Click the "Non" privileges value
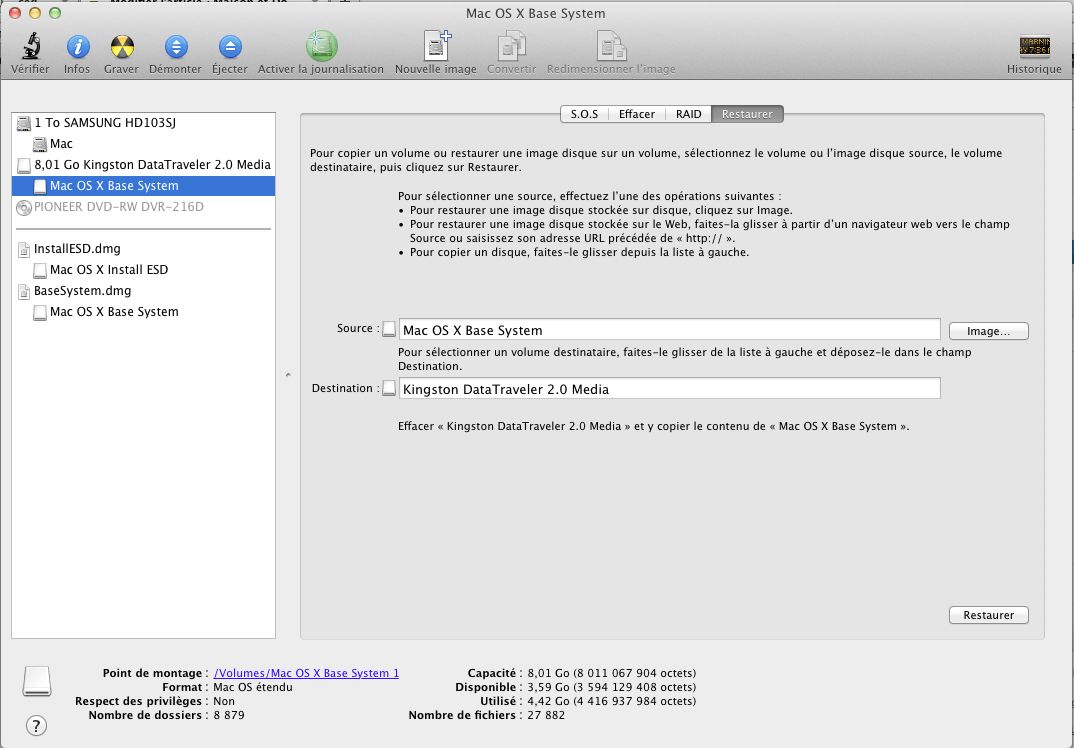This screenshot has height=748, width=1074. coord(224,701)
